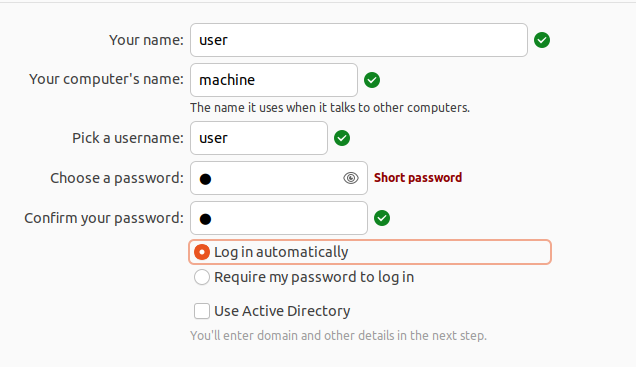Click the Confirm your password label
The image size is (636, 367).
point(104,218)
